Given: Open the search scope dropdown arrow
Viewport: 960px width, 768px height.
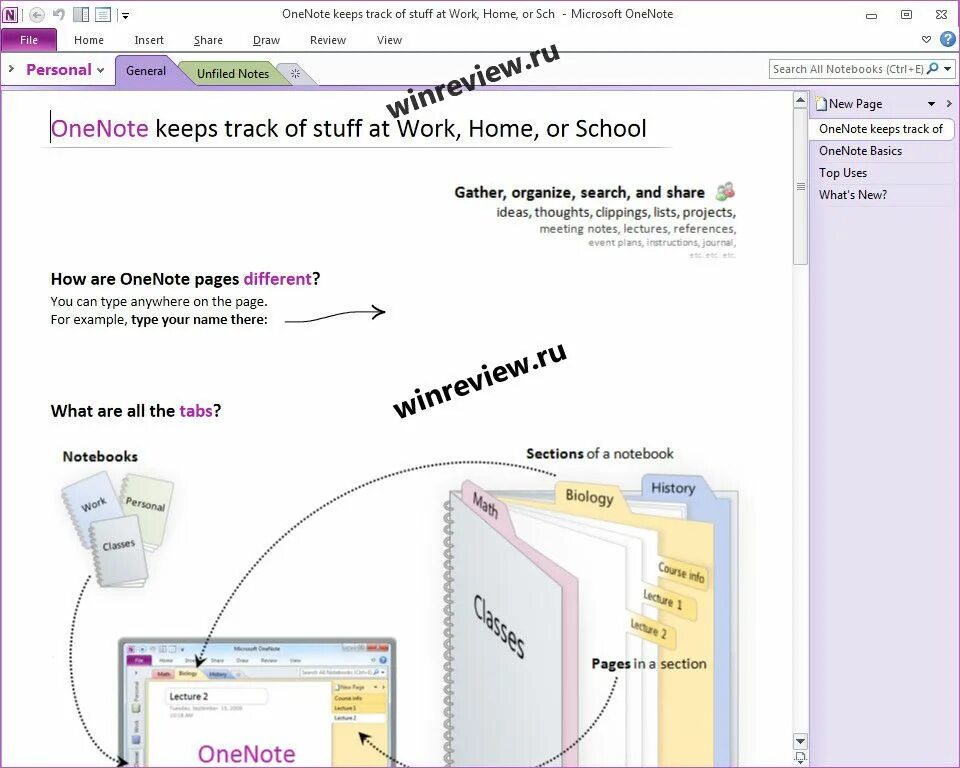Looking at the screenshot, I should click(947, 69).
